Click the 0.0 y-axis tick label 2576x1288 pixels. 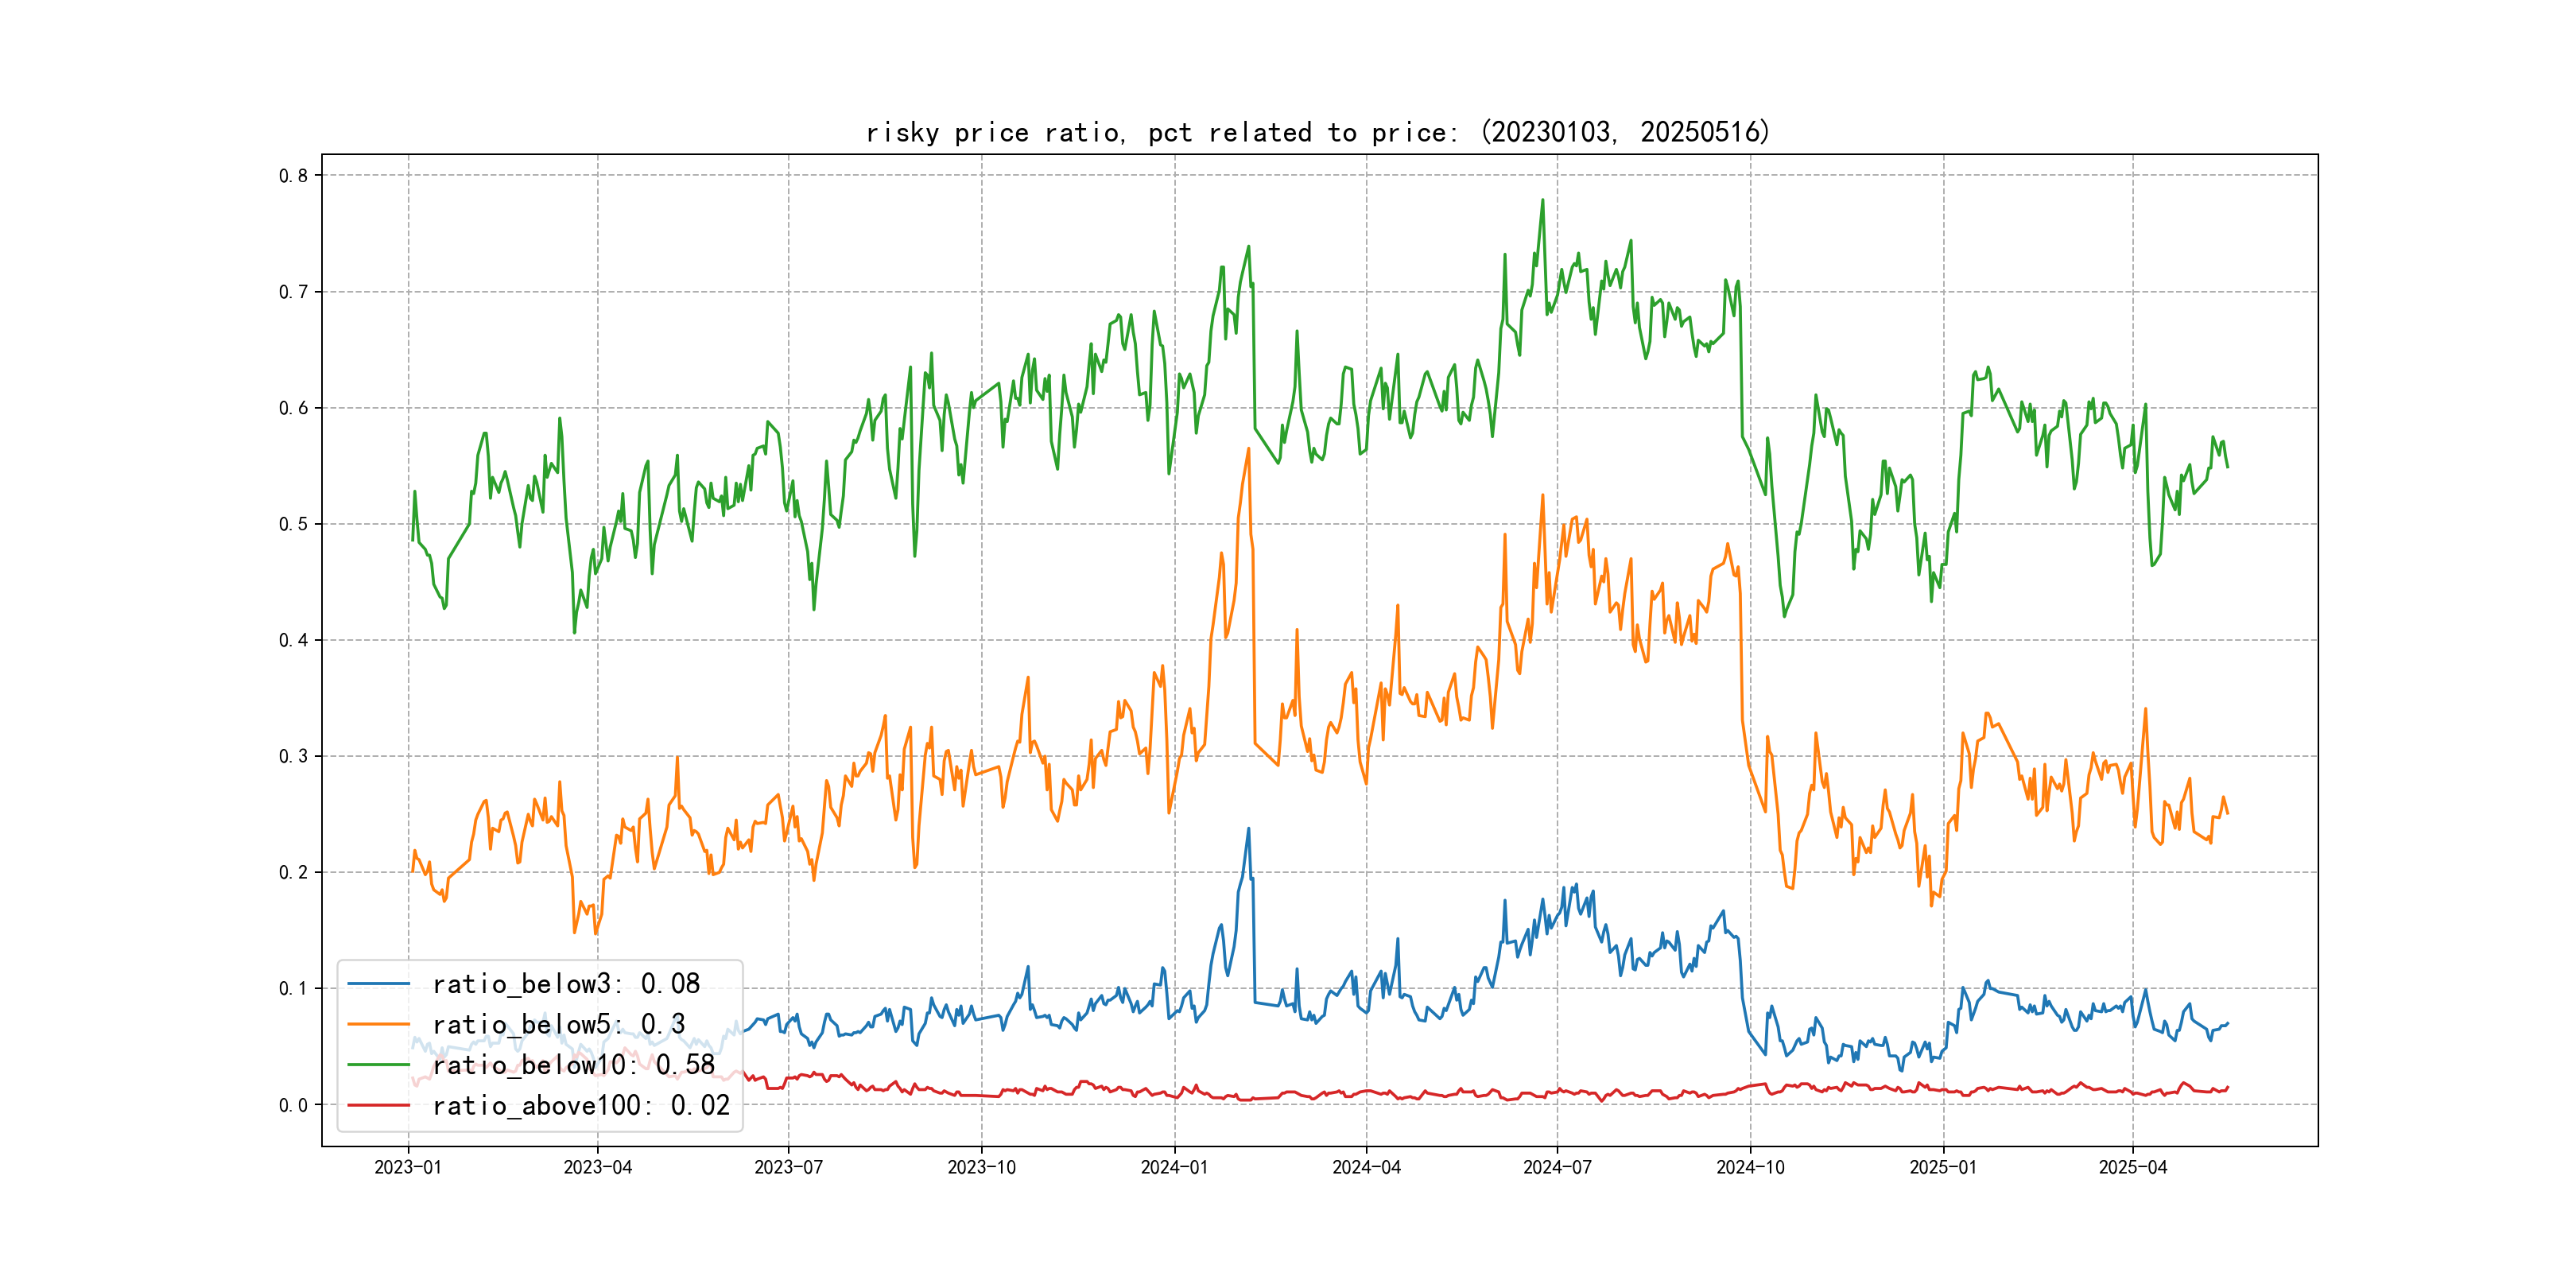tap(293, 1105)
